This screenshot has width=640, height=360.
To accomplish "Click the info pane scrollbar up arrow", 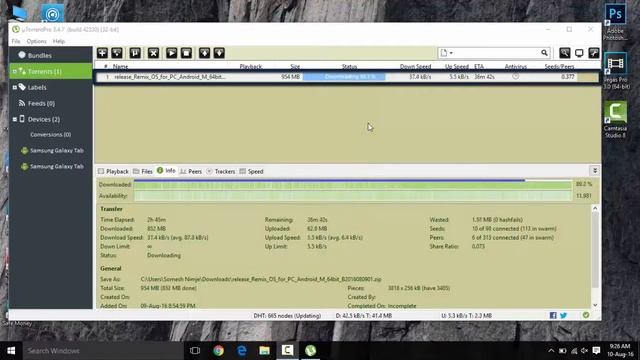I will pos(595,208).
